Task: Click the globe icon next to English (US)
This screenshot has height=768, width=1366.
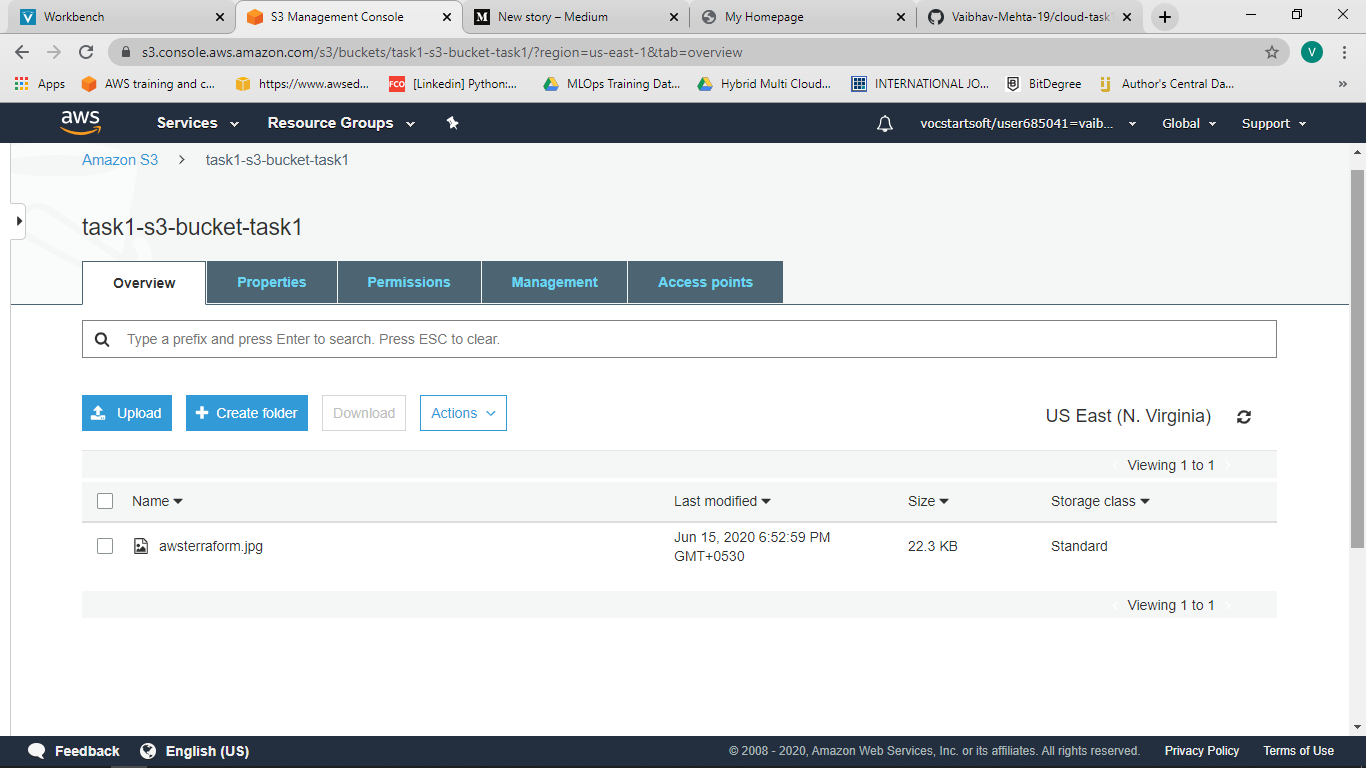Action: point(149,750)
